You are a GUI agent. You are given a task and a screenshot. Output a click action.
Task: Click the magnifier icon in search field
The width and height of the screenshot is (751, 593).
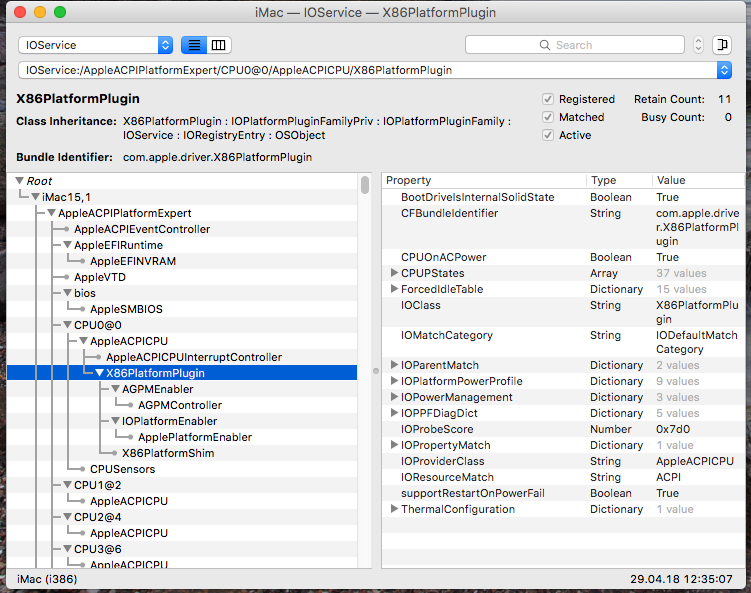[545, 45]
